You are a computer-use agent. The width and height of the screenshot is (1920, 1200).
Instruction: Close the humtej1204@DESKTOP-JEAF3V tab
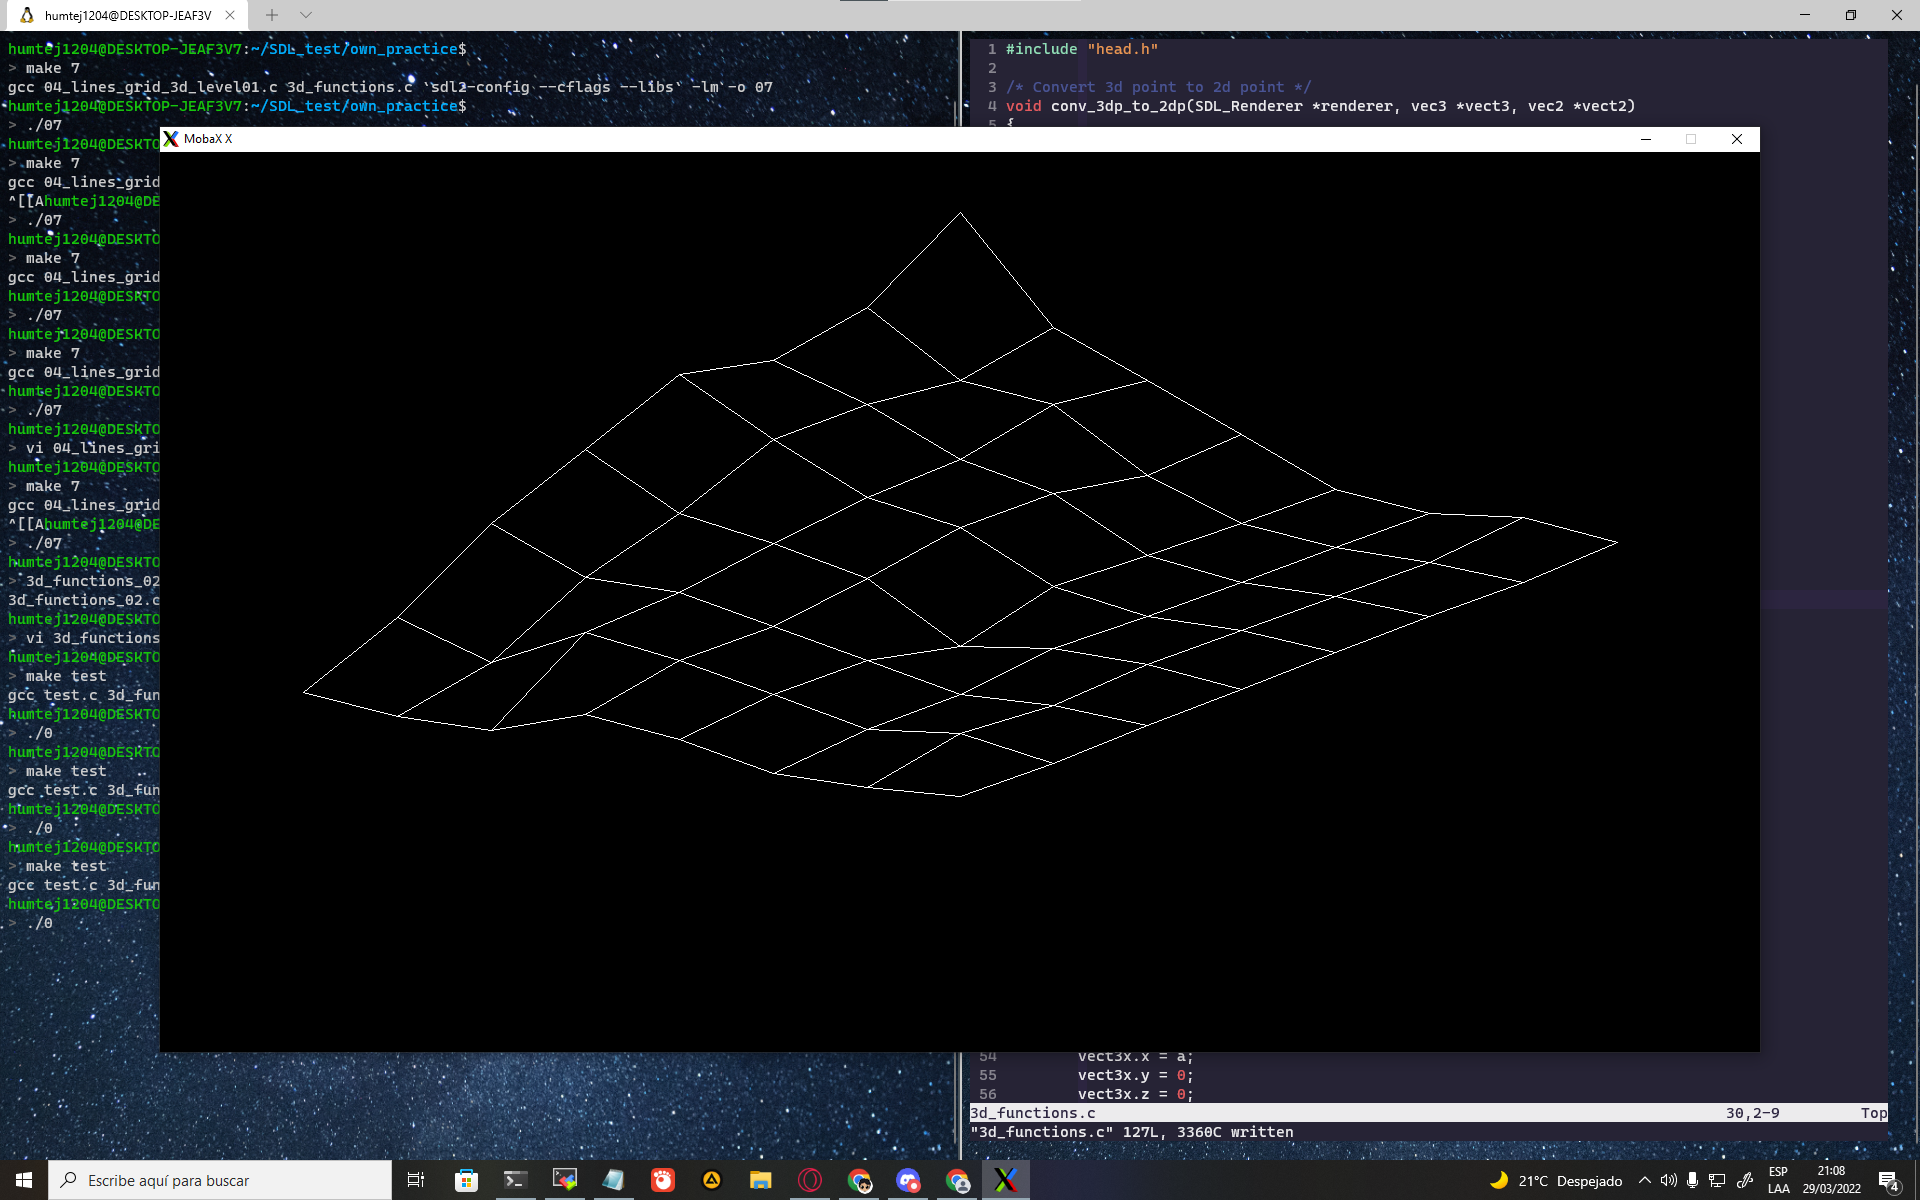pos(230,15)
